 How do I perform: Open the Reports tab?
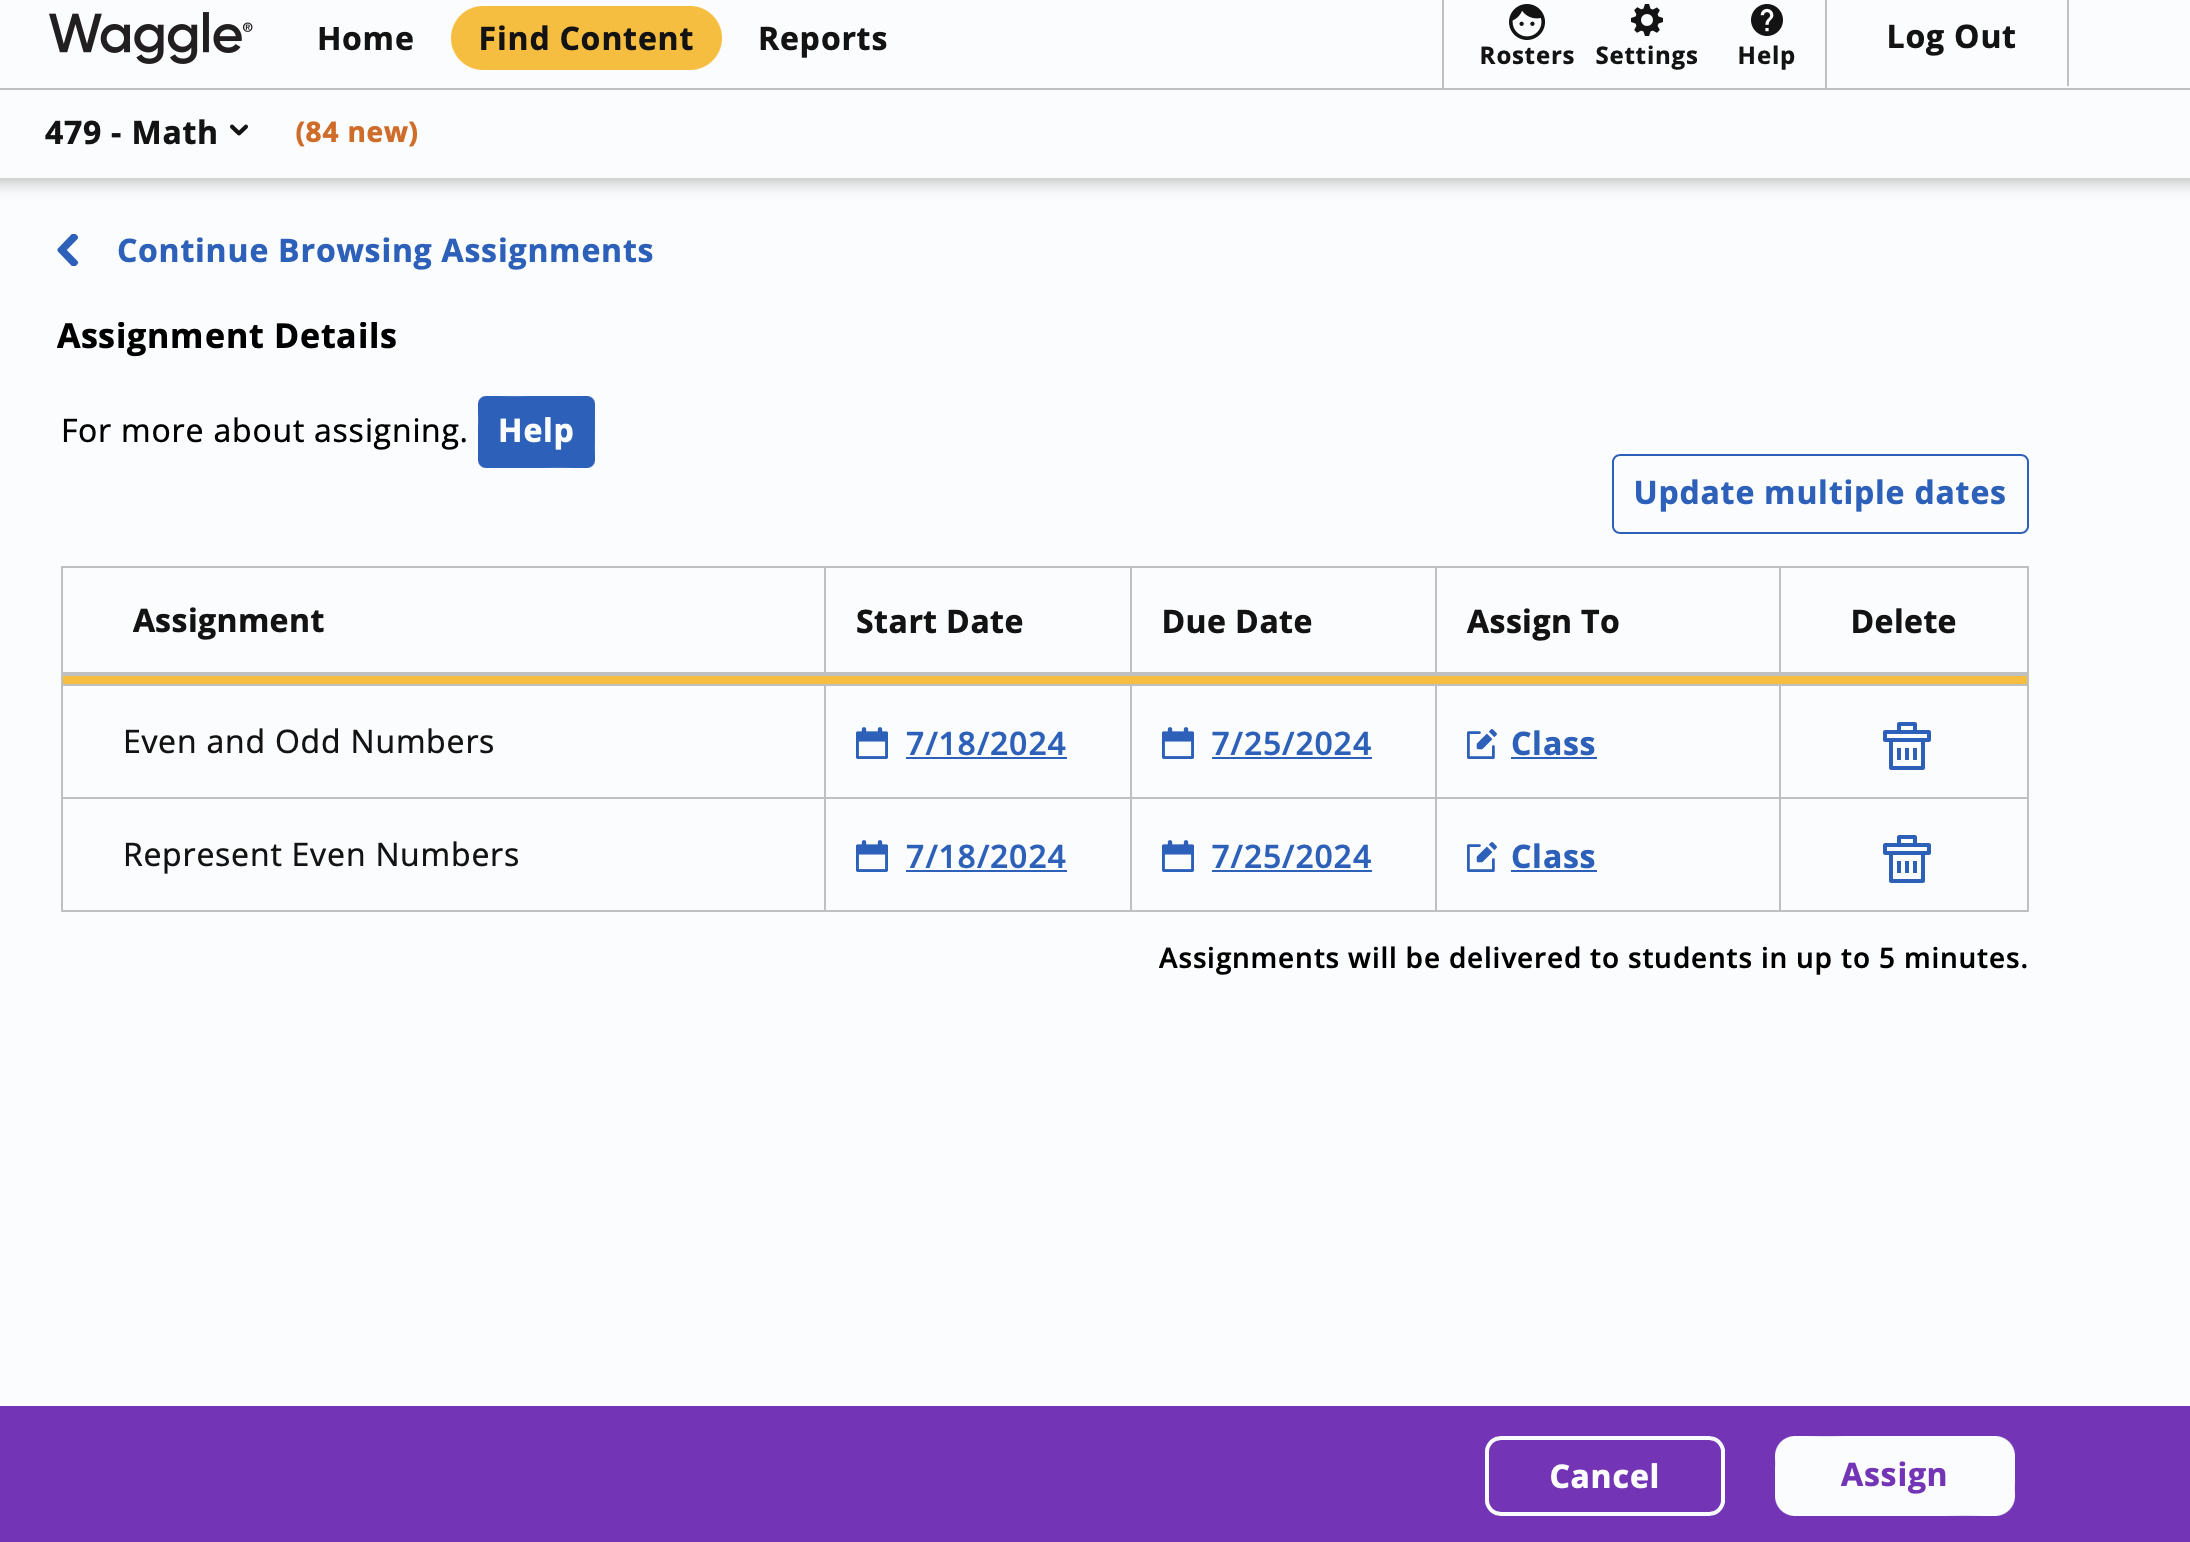(822, 38)
